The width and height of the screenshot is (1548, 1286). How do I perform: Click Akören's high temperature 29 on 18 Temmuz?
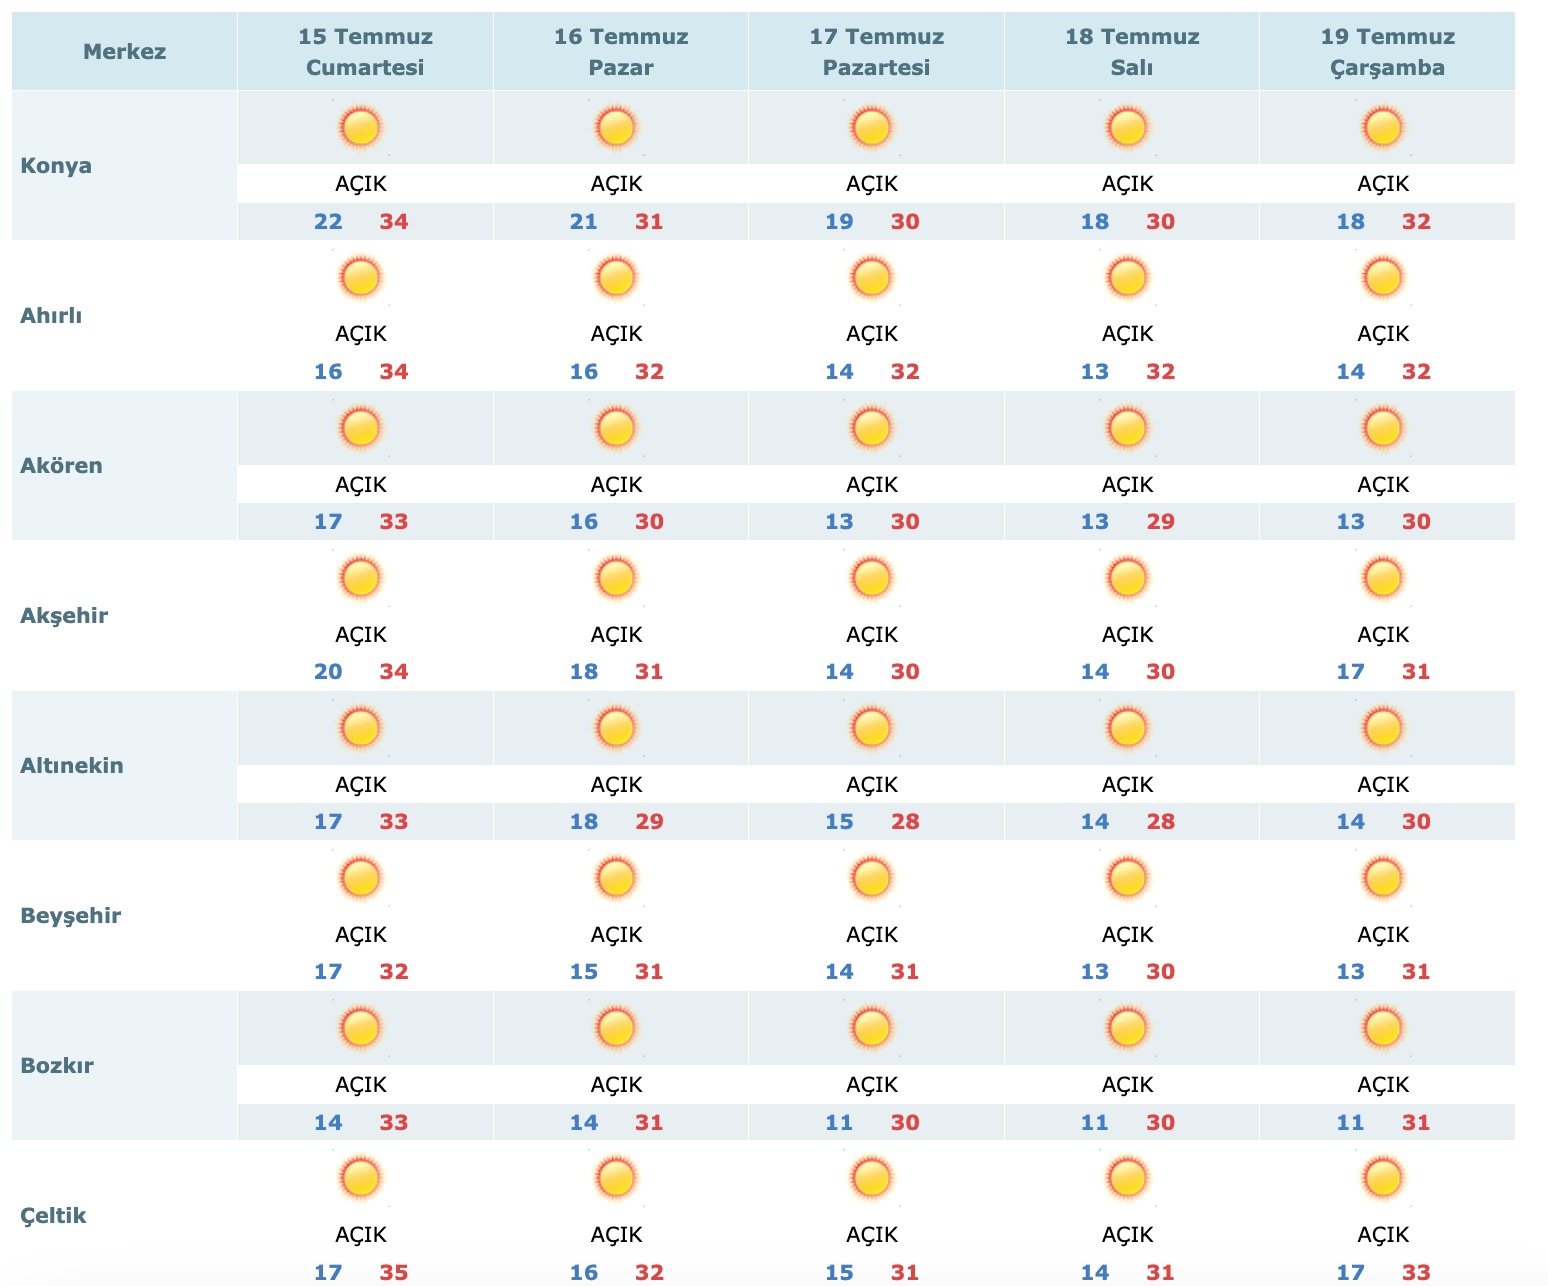1160,522
